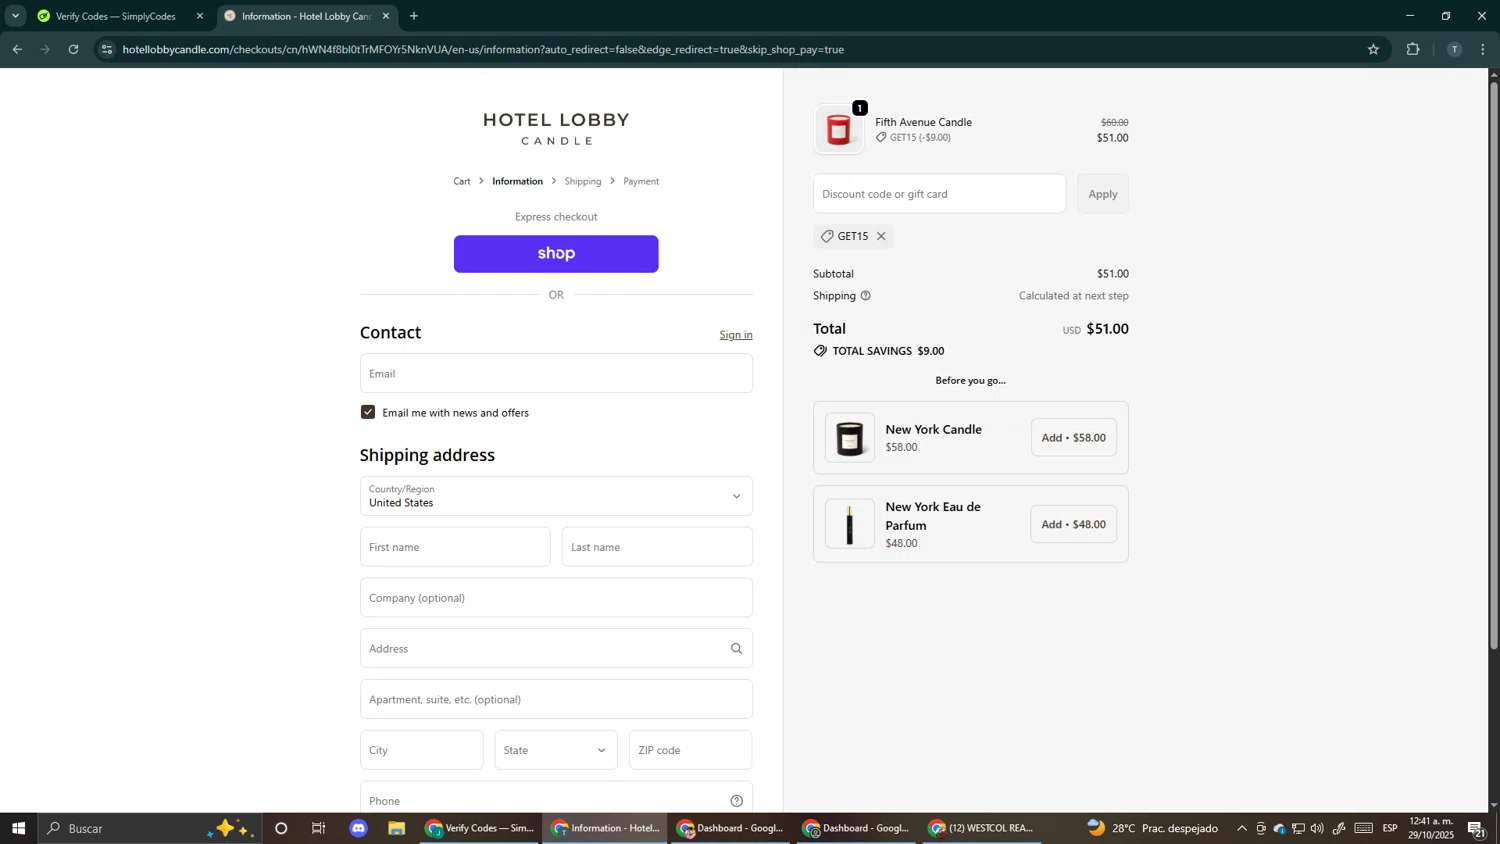Viewport: 1500px width, 844px height.
Task: Close the Verify Codes browser tab
Action: click(x=199, y=16)
